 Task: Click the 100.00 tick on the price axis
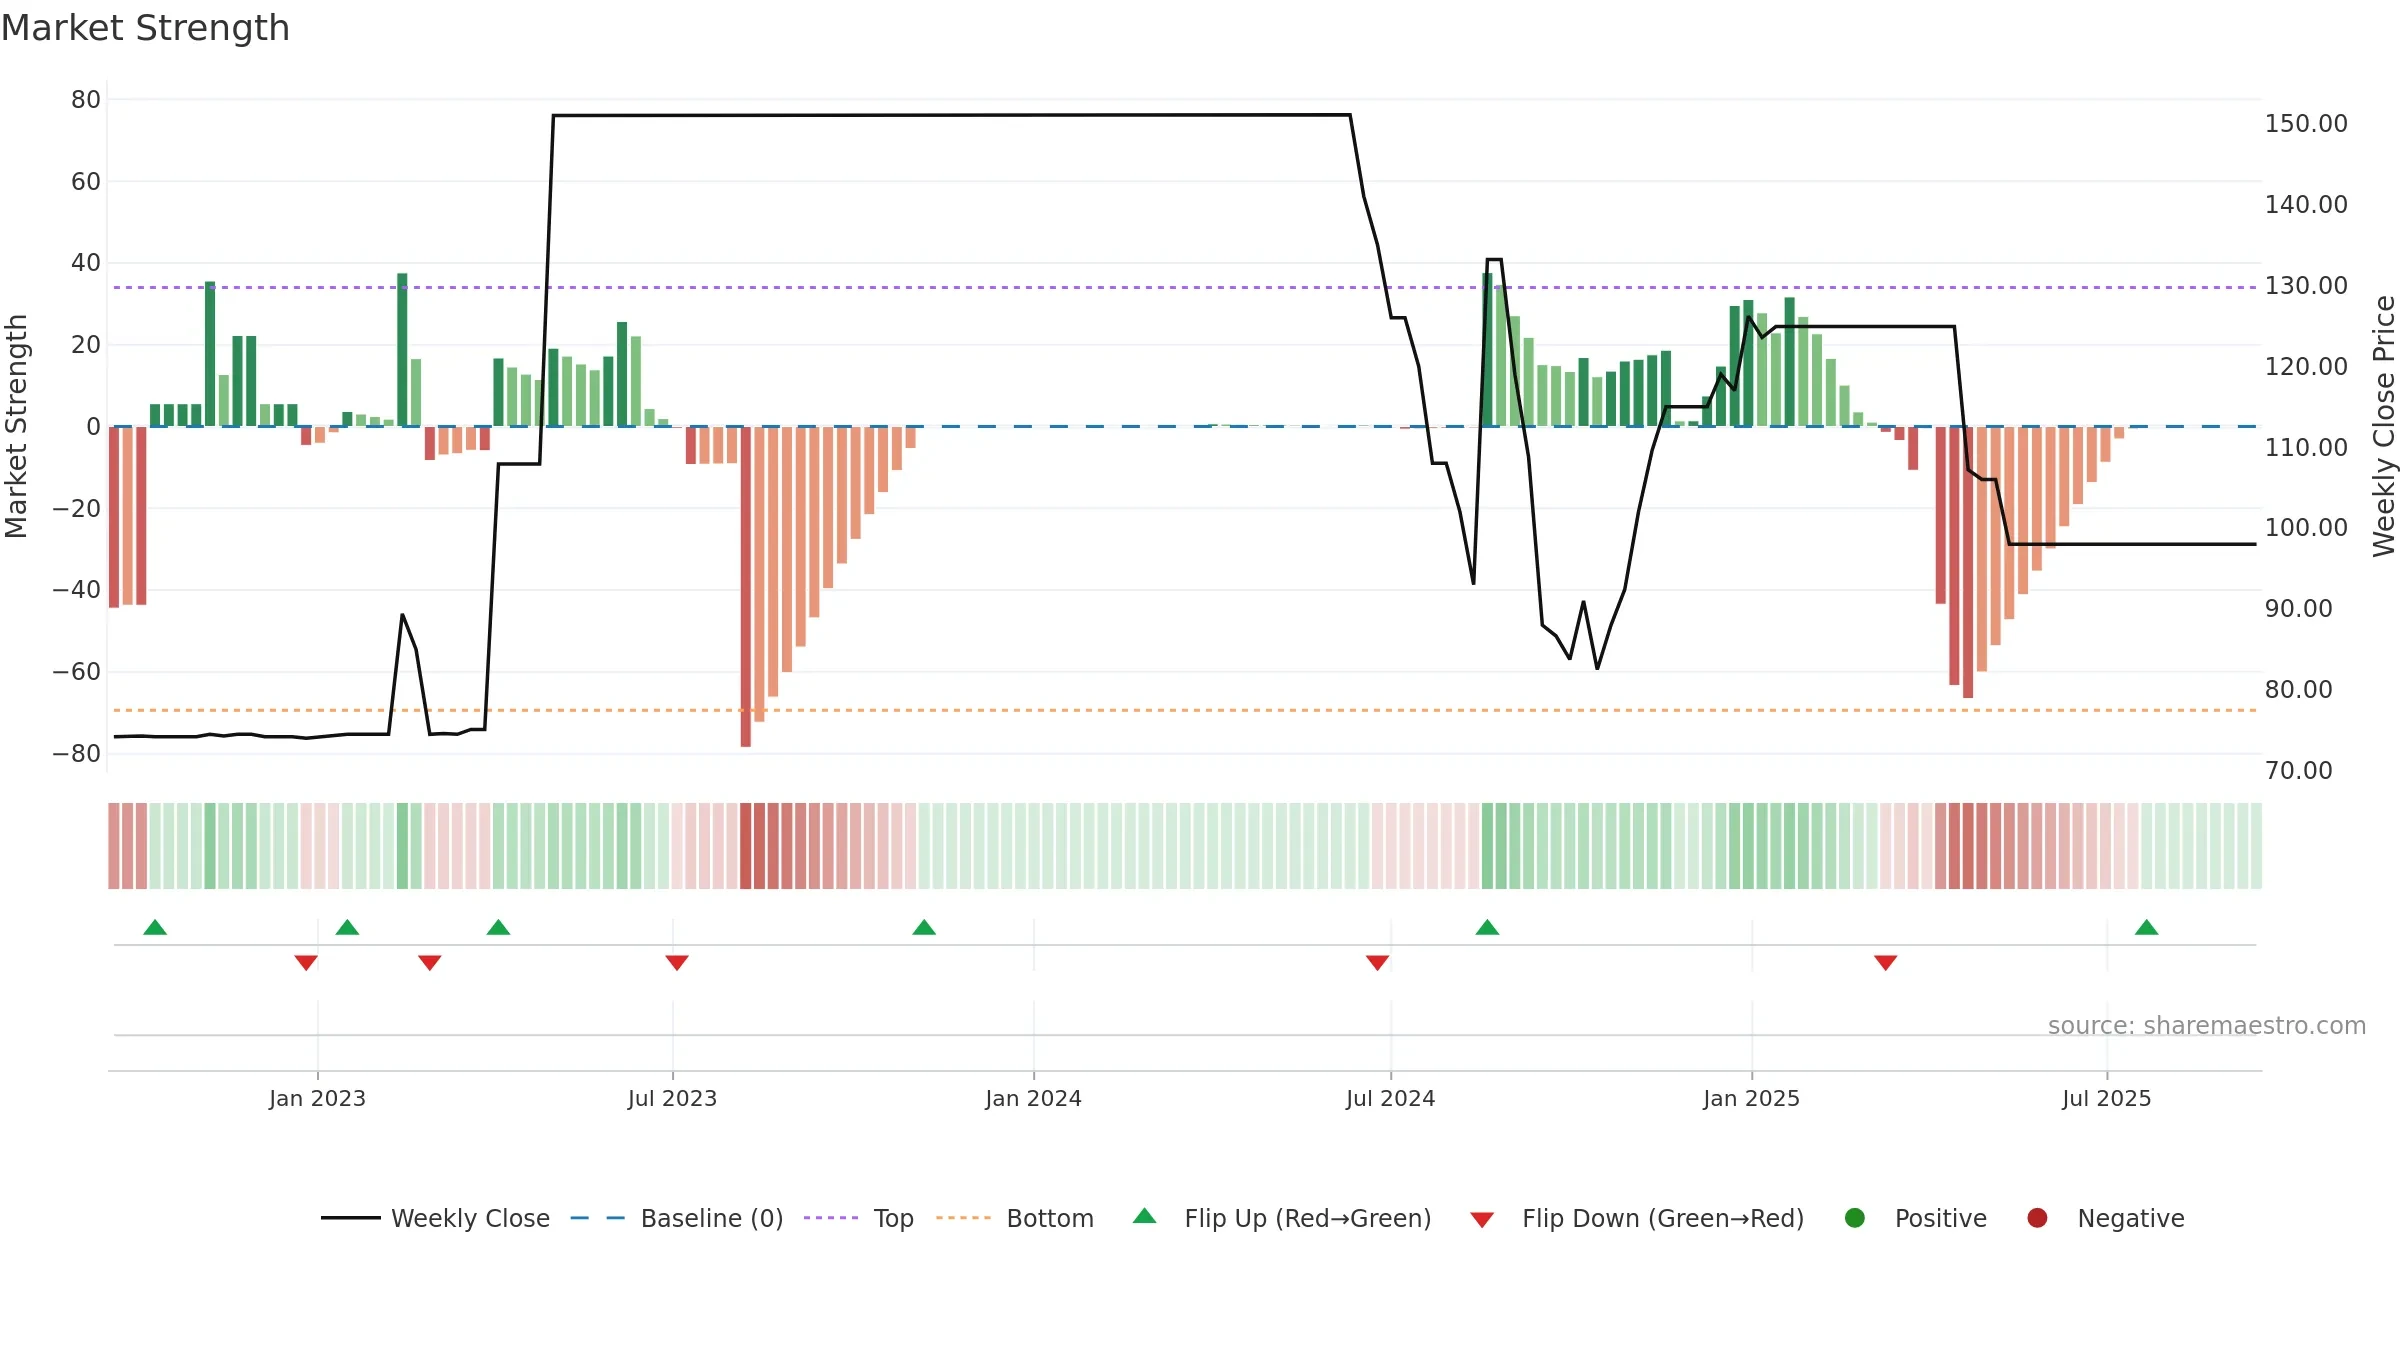2306,528
